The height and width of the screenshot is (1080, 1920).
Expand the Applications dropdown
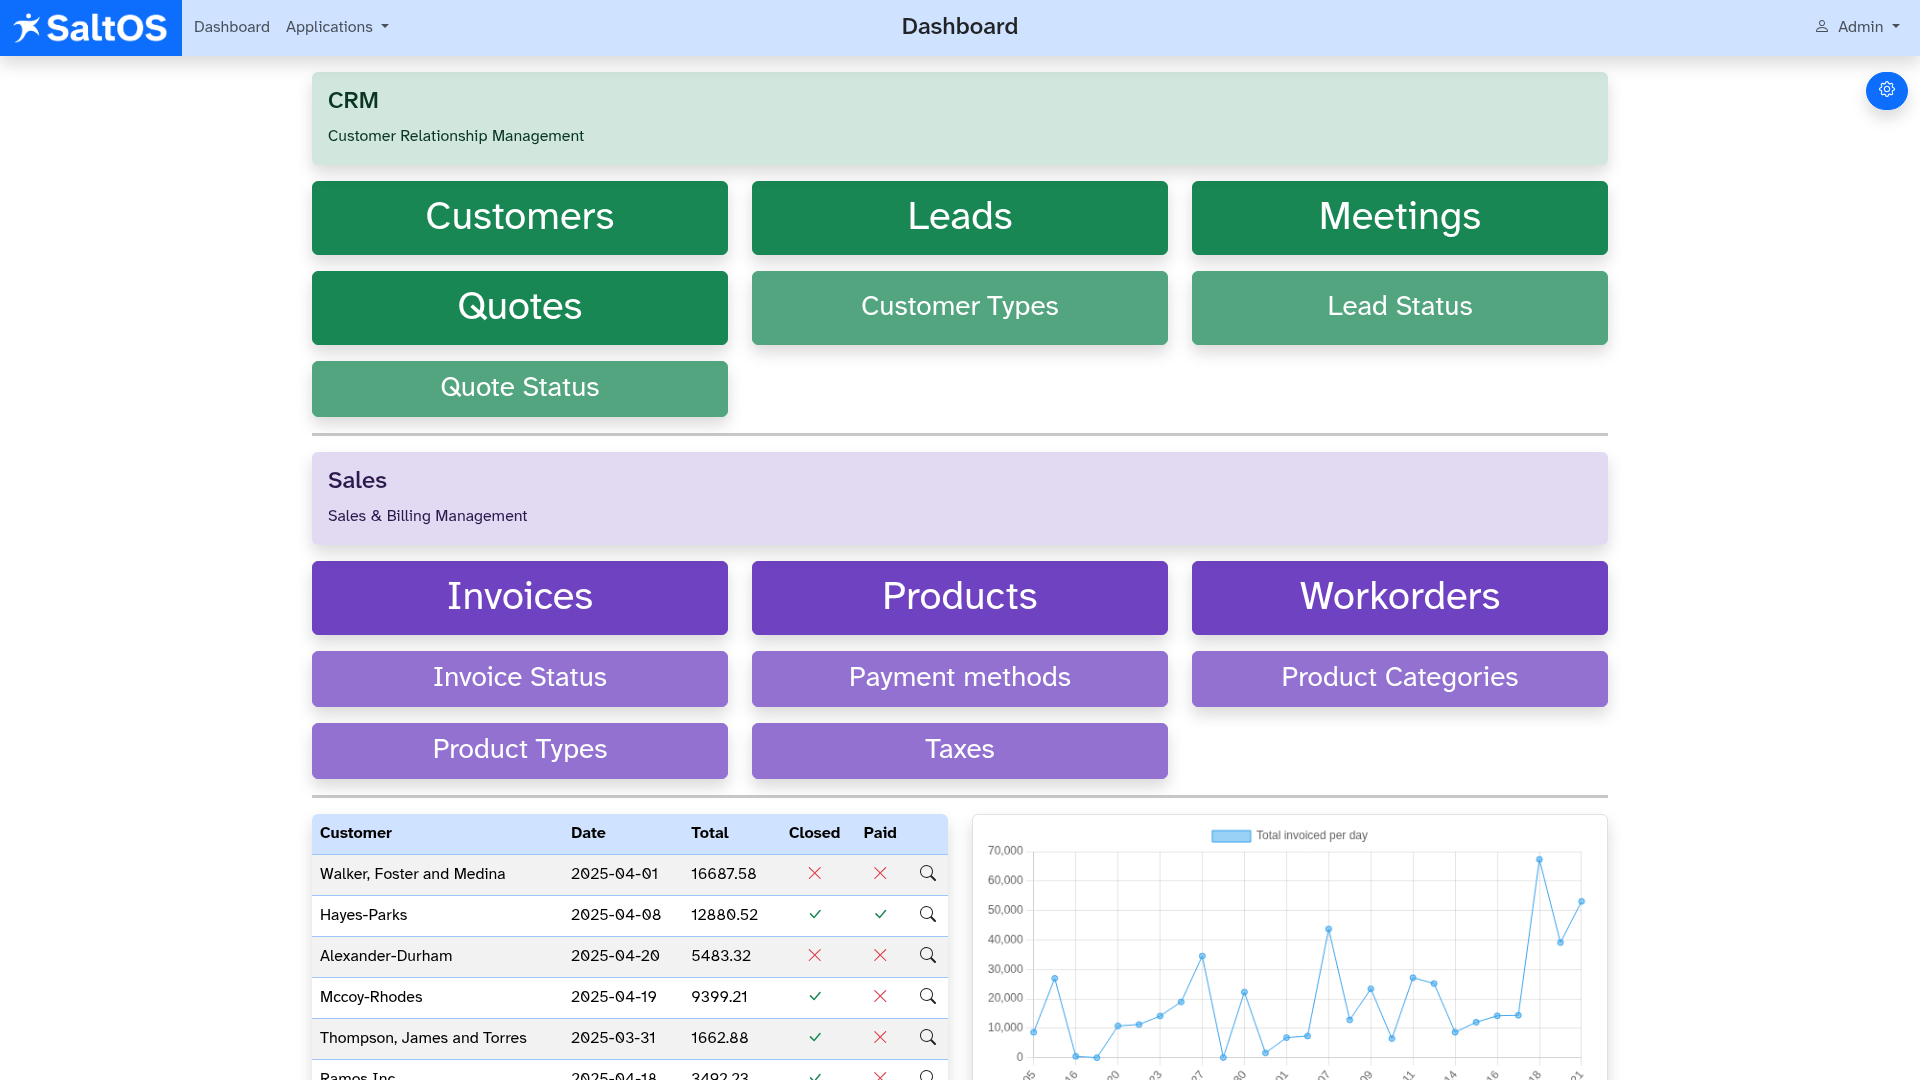(x=336, y=27)
